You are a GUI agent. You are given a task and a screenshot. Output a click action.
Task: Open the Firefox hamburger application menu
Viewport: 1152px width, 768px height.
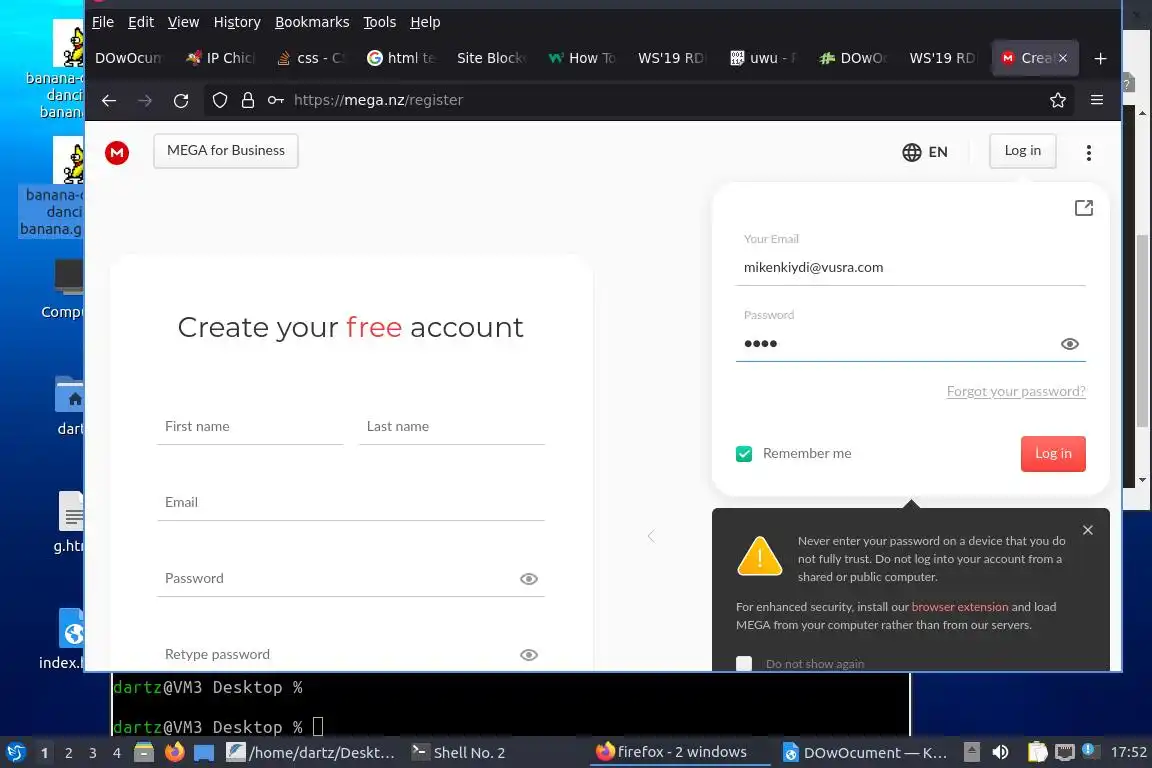1096,100
